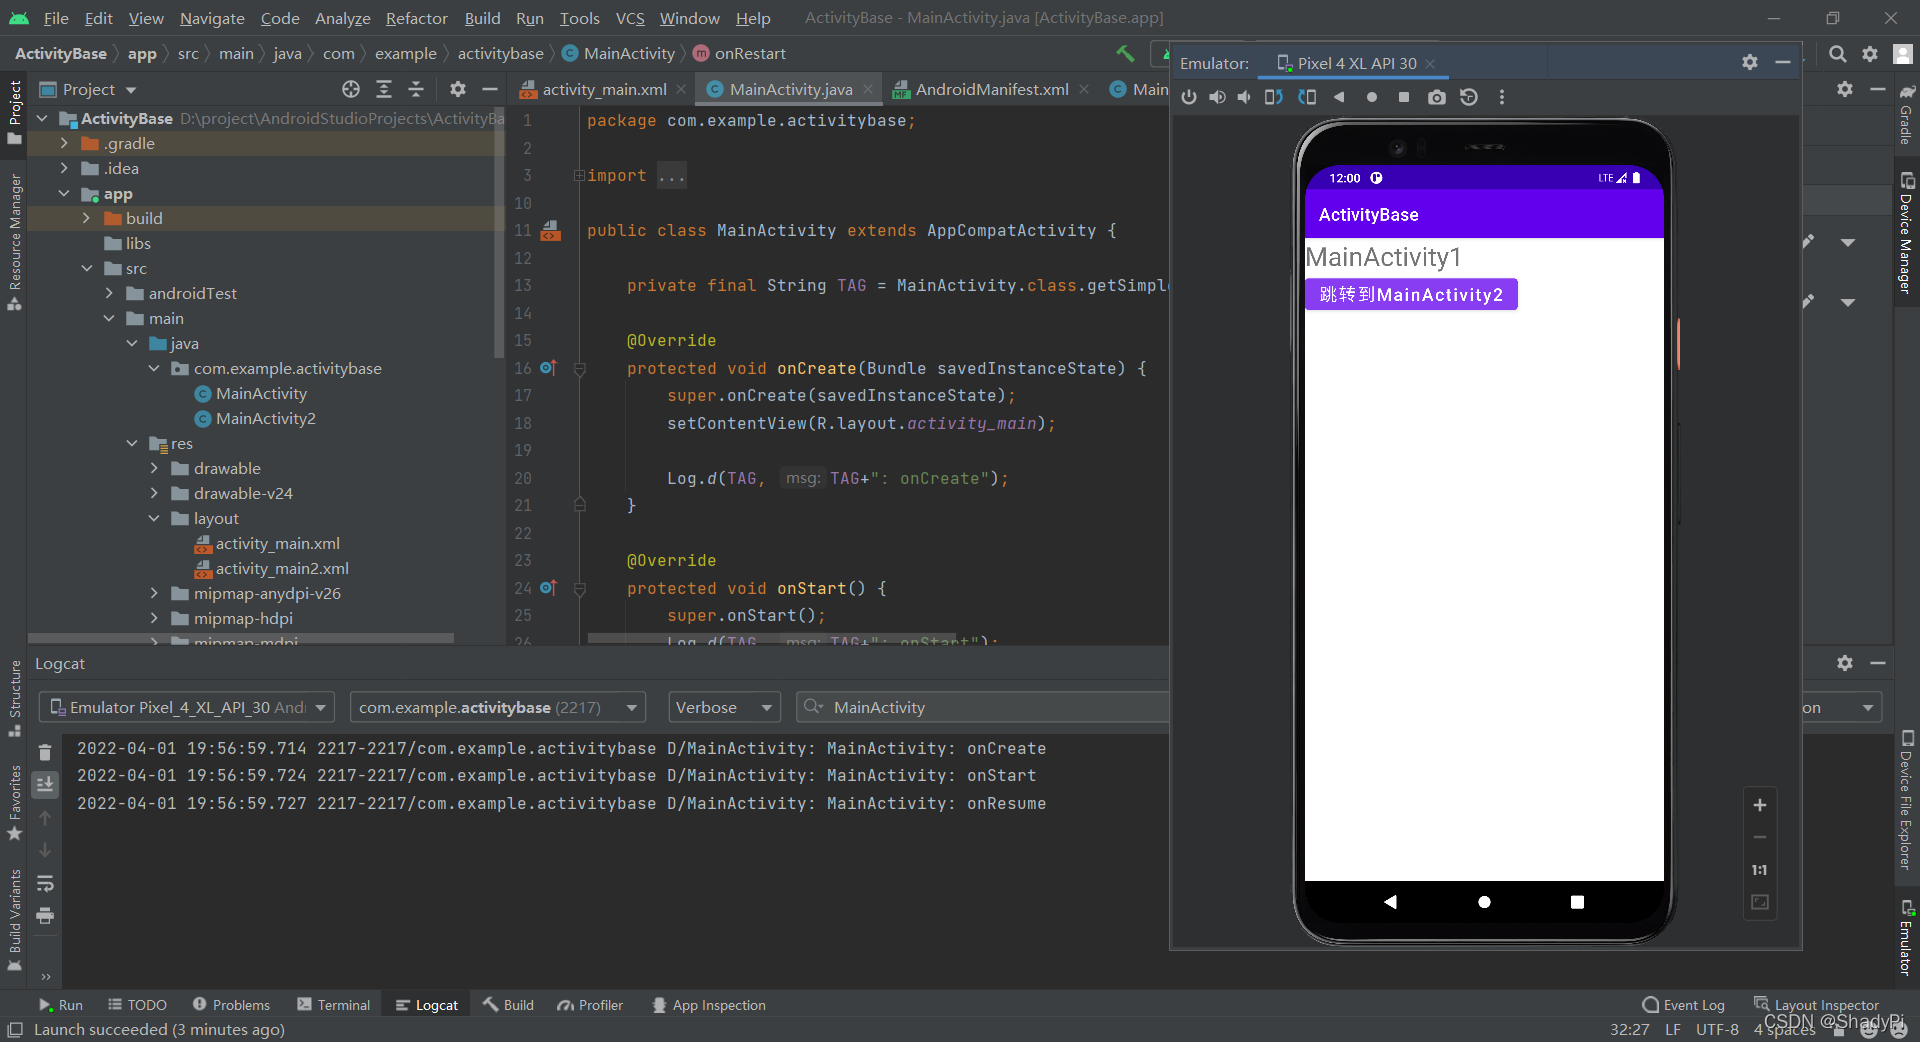Open the VCS menu

630,18
